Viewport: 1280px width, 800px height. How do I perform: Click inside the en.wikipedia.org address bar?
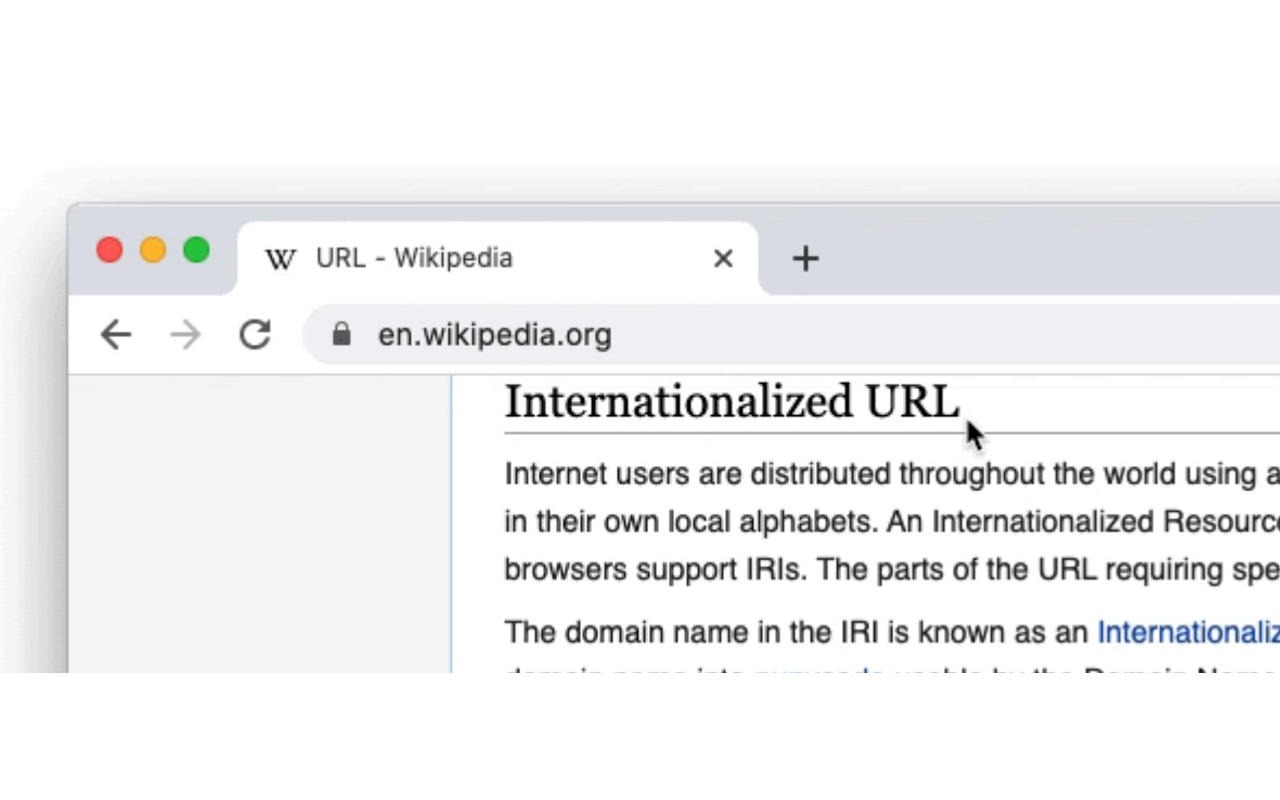pyautogui.click(x=495, y=334)
